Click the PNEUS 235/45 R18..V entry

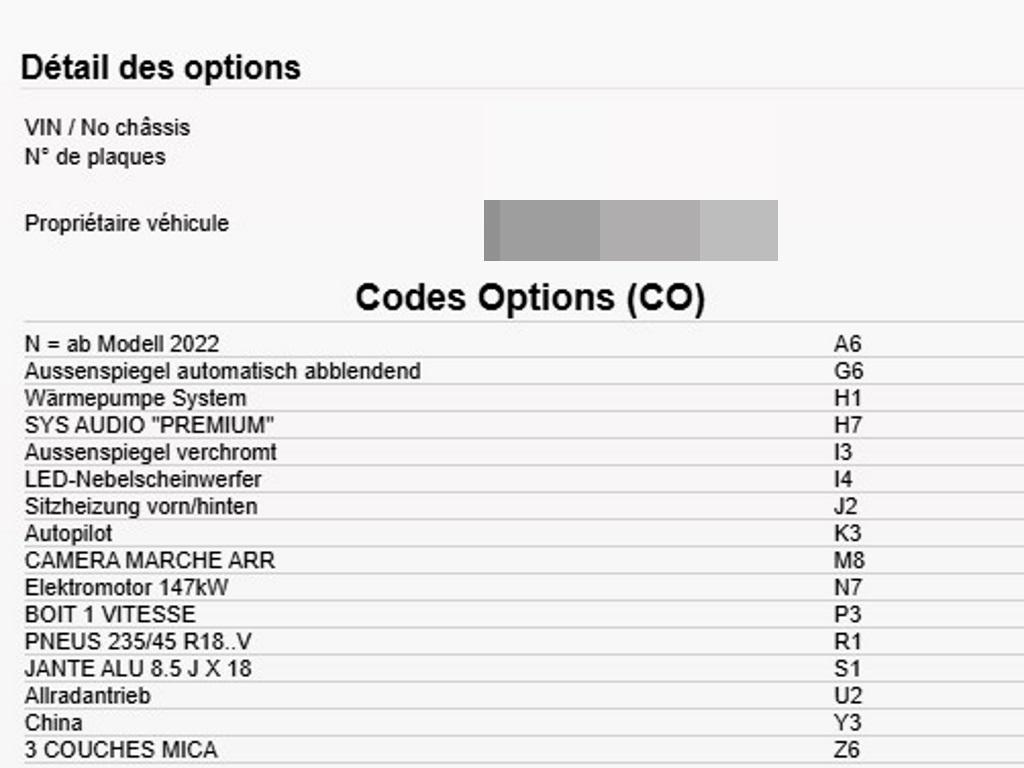(138, 641)
